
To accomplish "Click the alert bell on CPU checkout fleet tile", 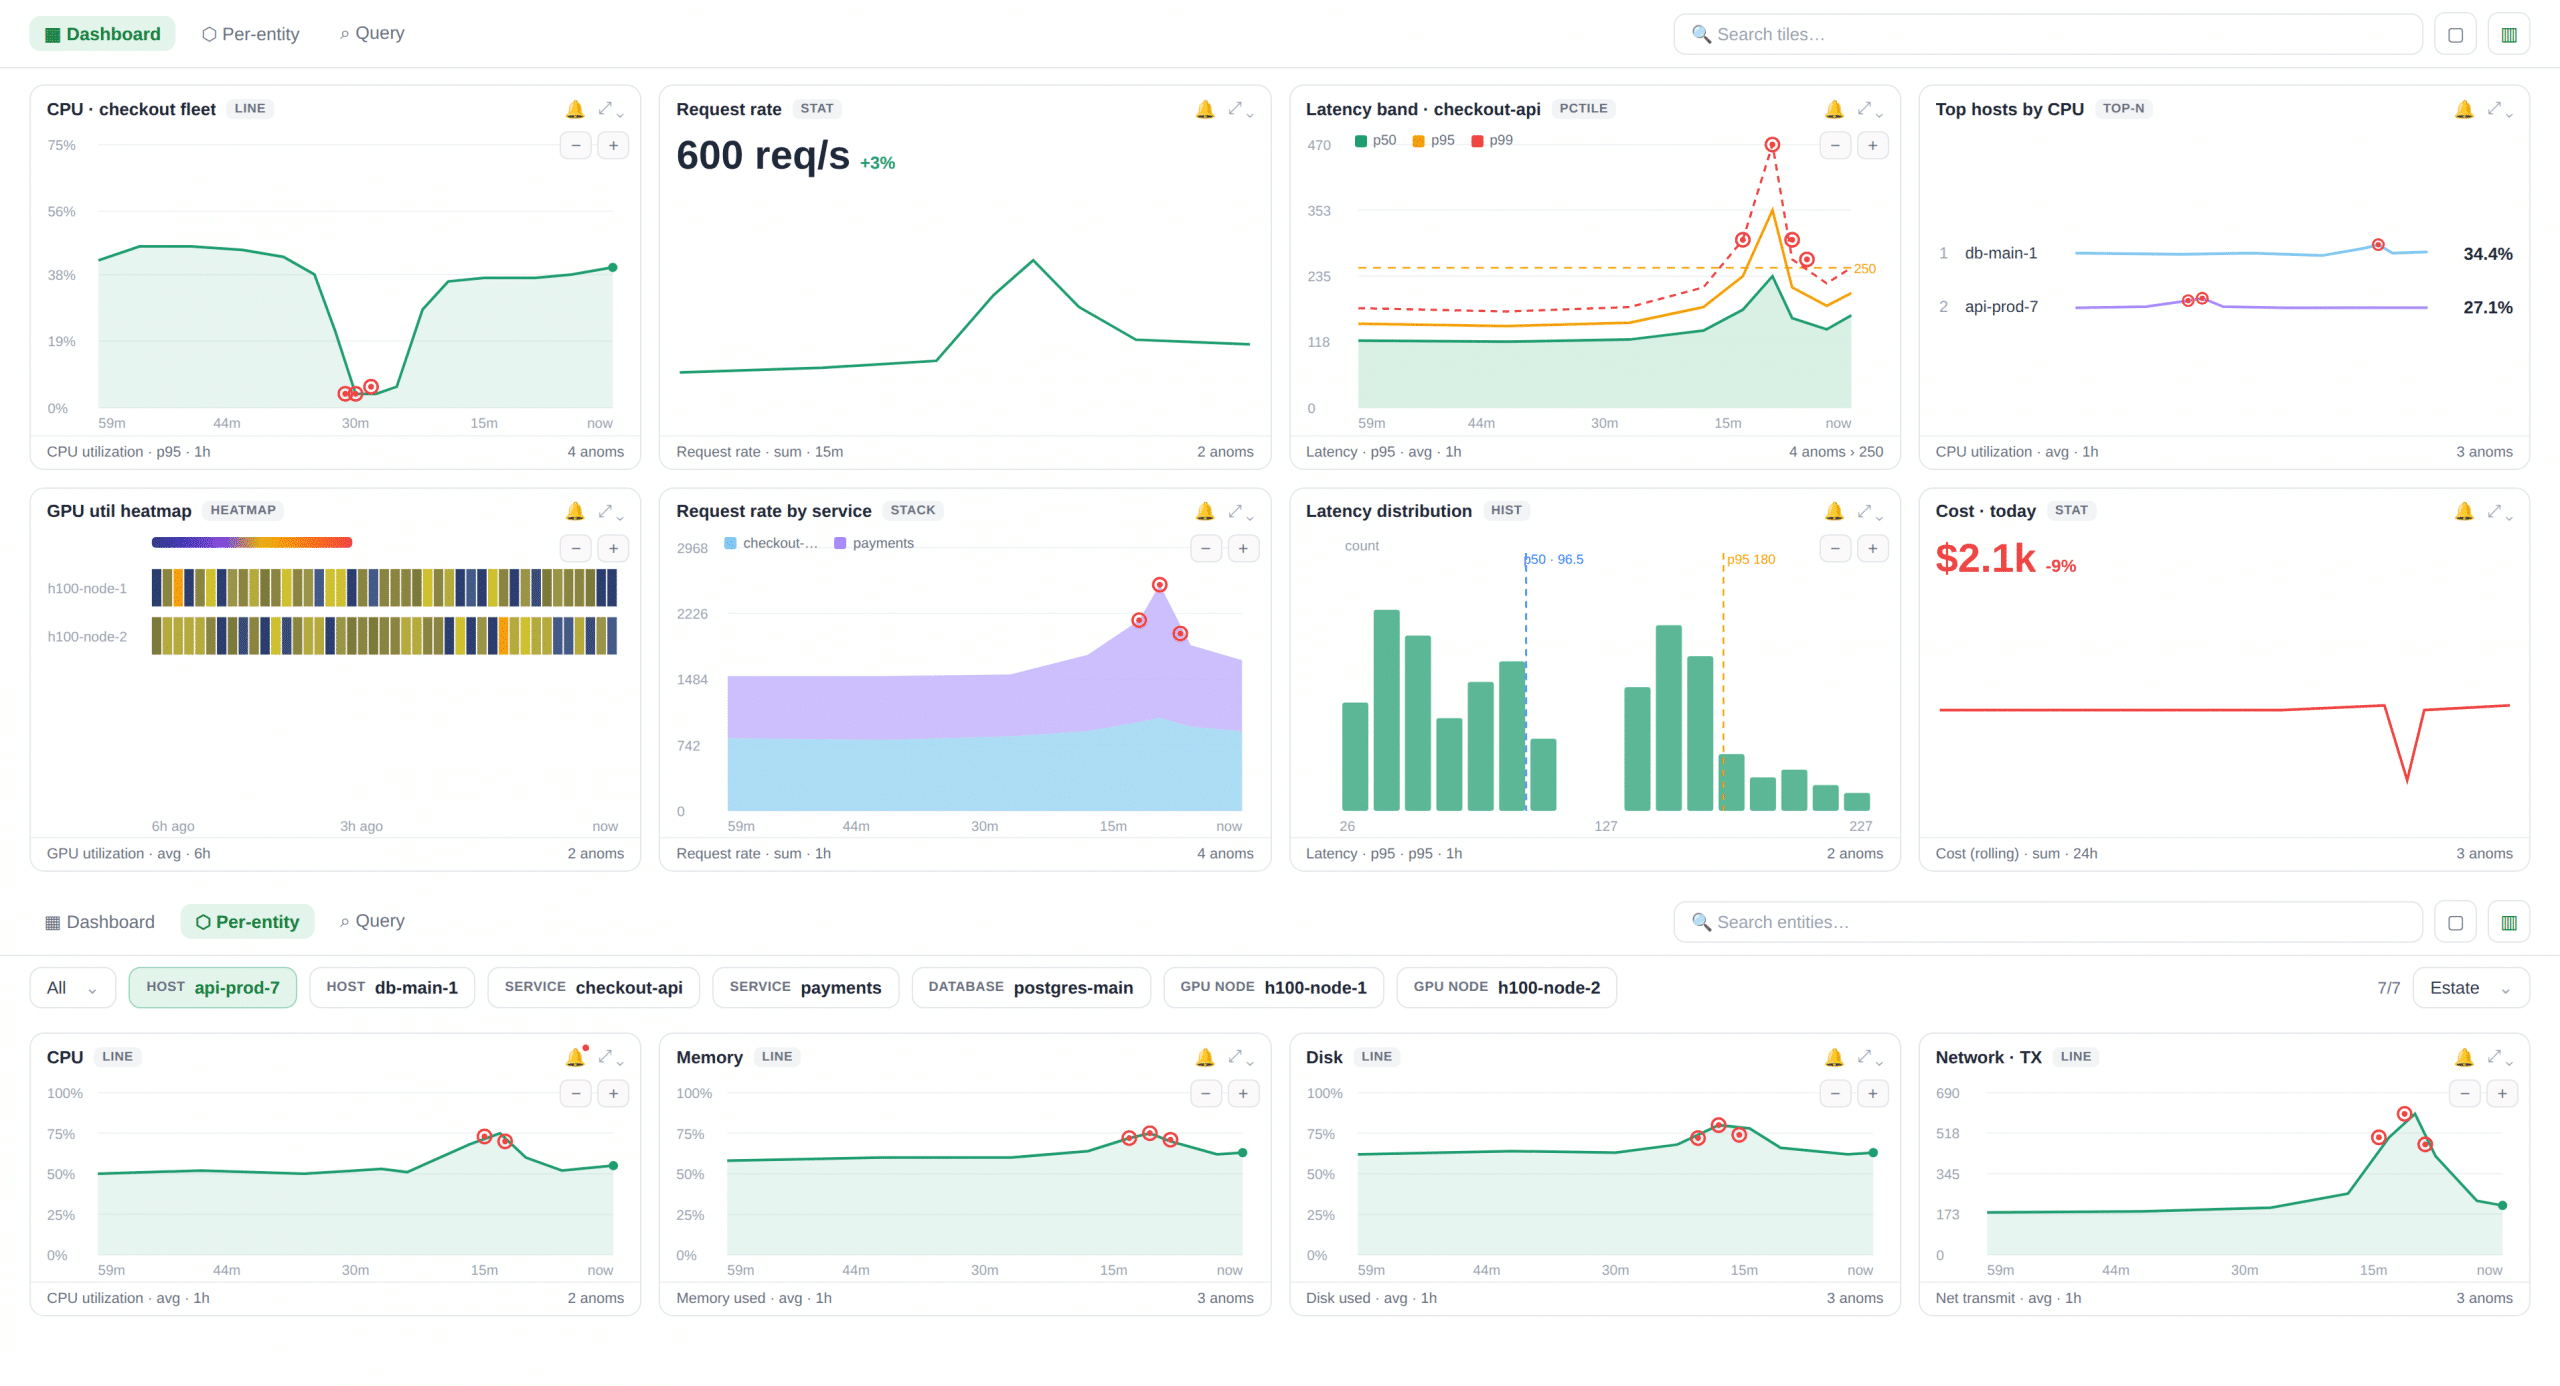I will 575,109.
